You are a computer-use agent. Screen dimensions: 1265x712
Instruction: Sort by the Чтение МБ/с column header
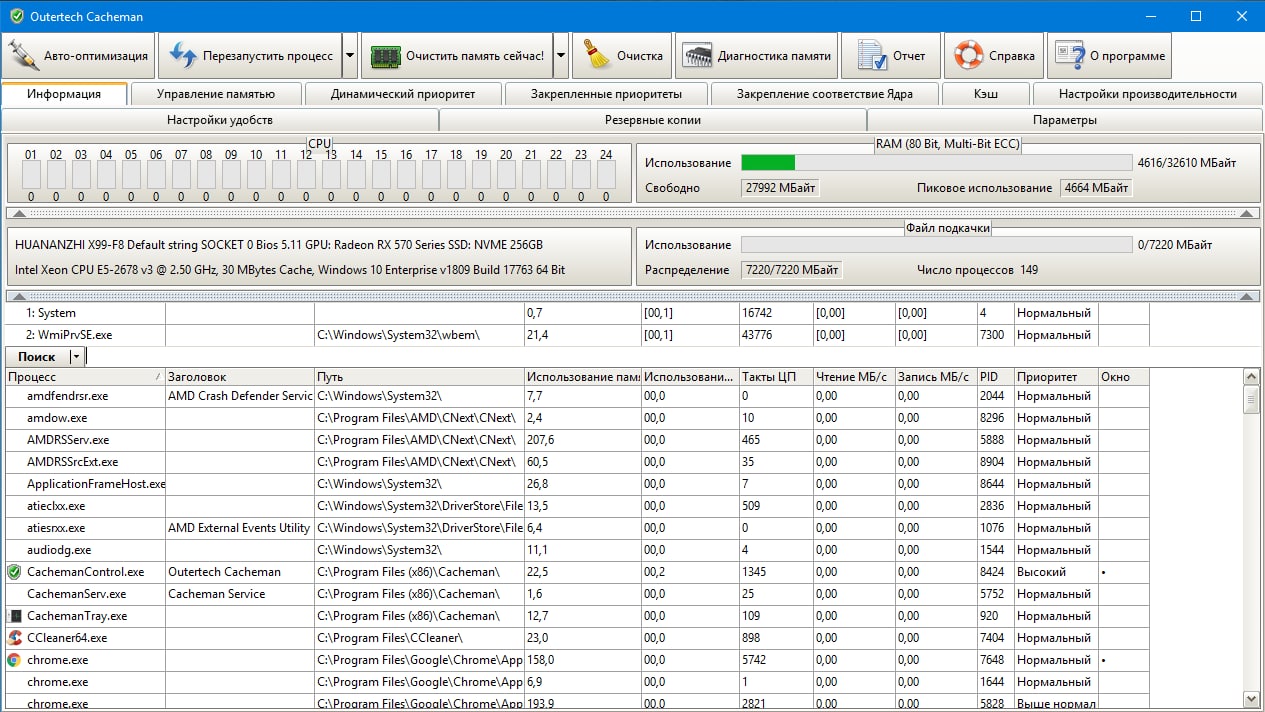[x=853, y=377]
